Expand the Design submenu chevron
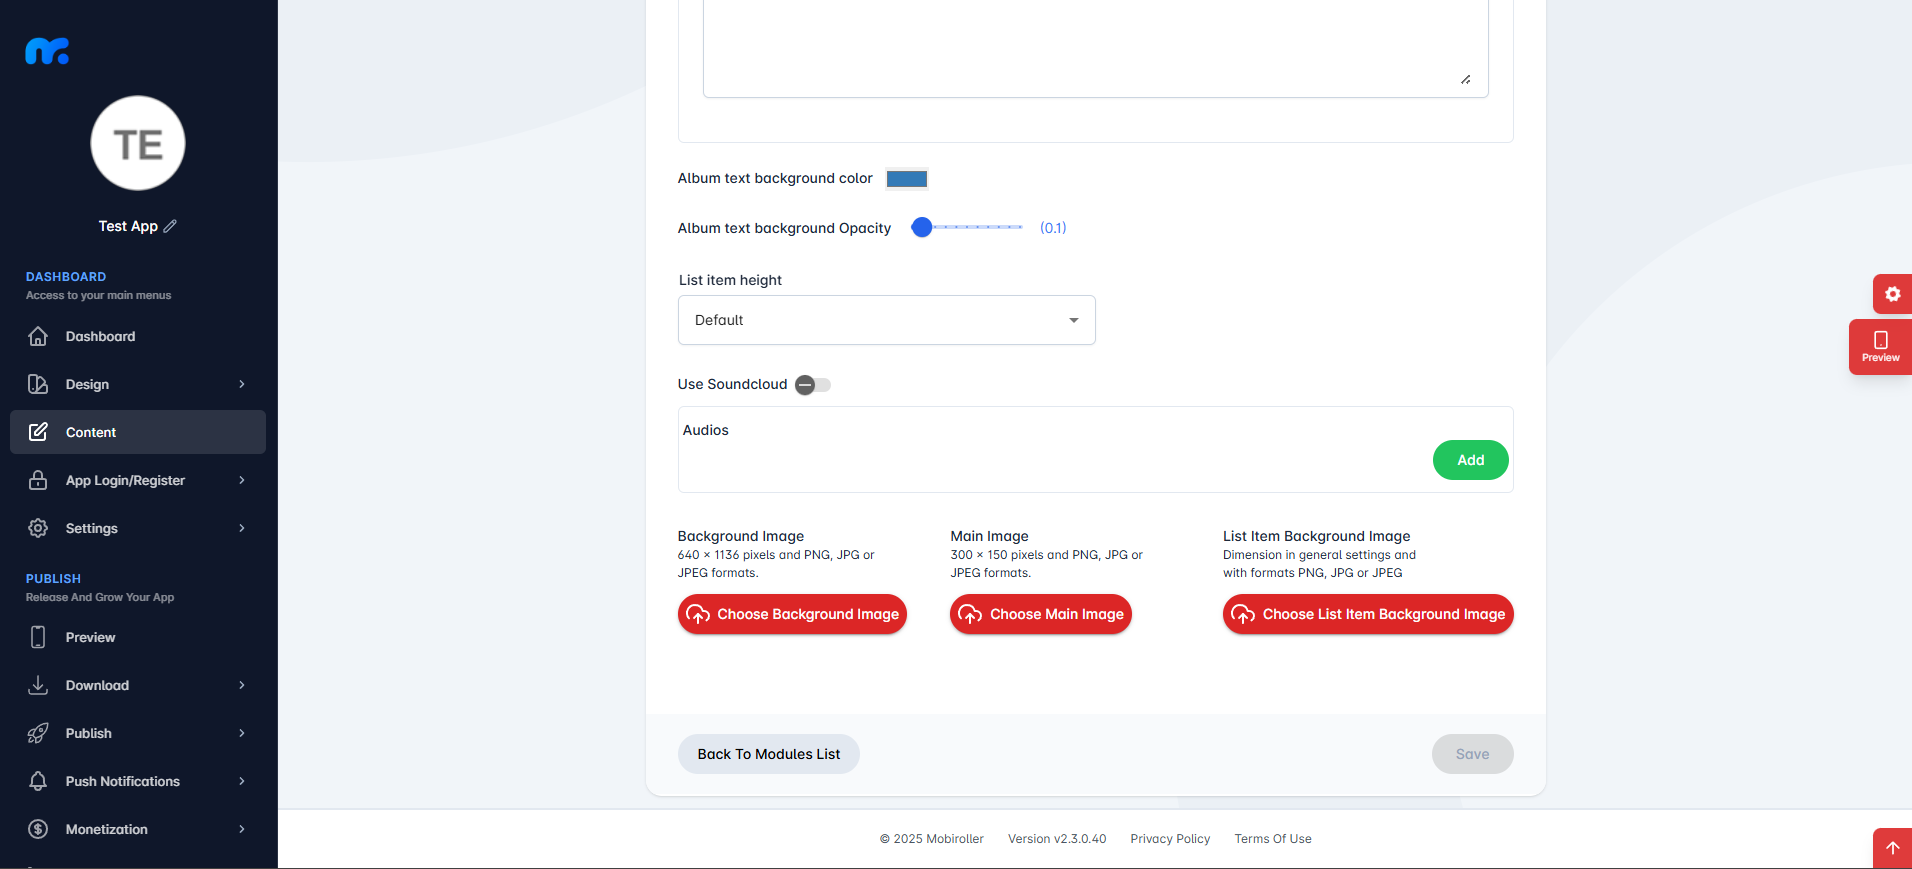This screenshot has width=1912, height=869. click(x=242, y=384)
